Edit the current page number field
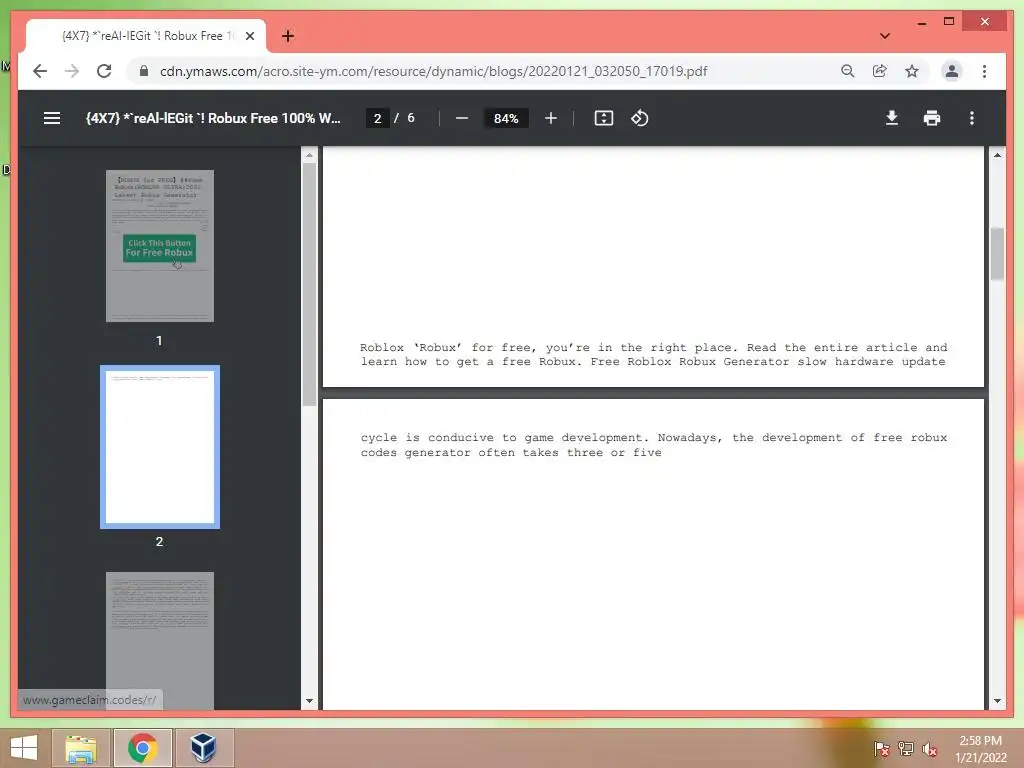The width and height of the screenshot is (1024, 768). (x=377, y=118)
